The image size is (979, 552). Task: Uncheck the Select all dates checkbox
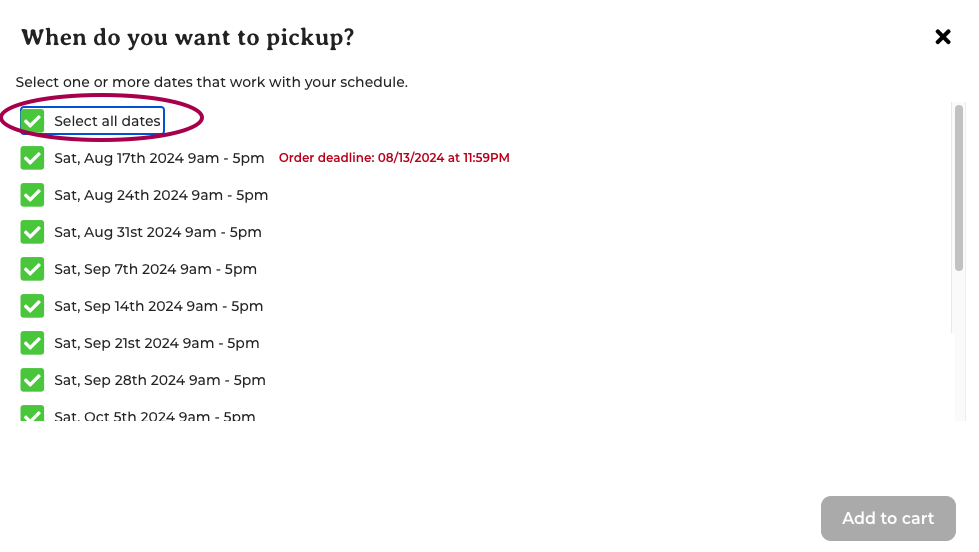pos(32,121)
